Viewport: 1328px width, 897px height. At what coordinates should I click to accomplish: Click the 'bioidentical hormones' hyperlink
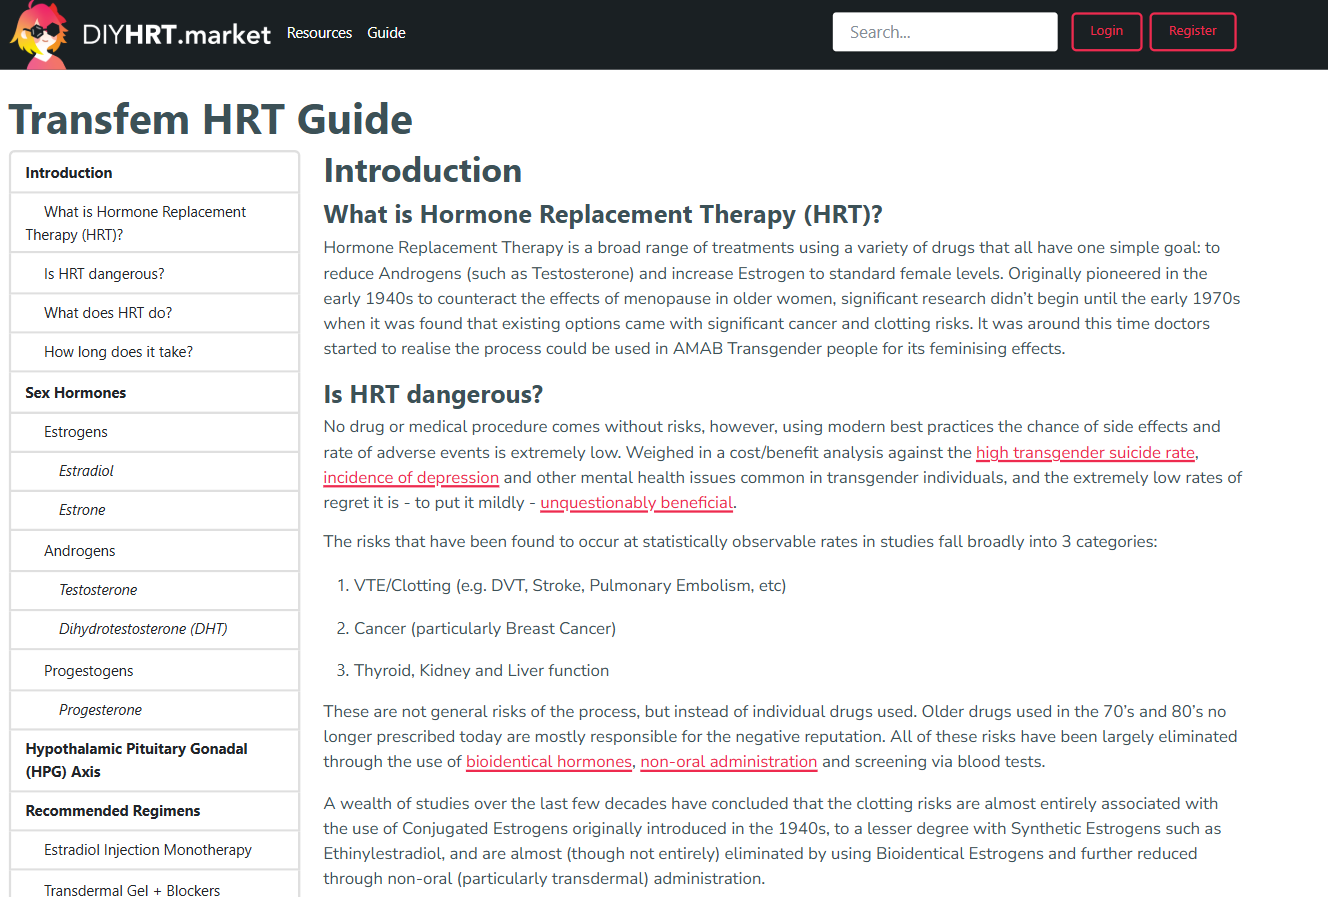click(548, 762)
